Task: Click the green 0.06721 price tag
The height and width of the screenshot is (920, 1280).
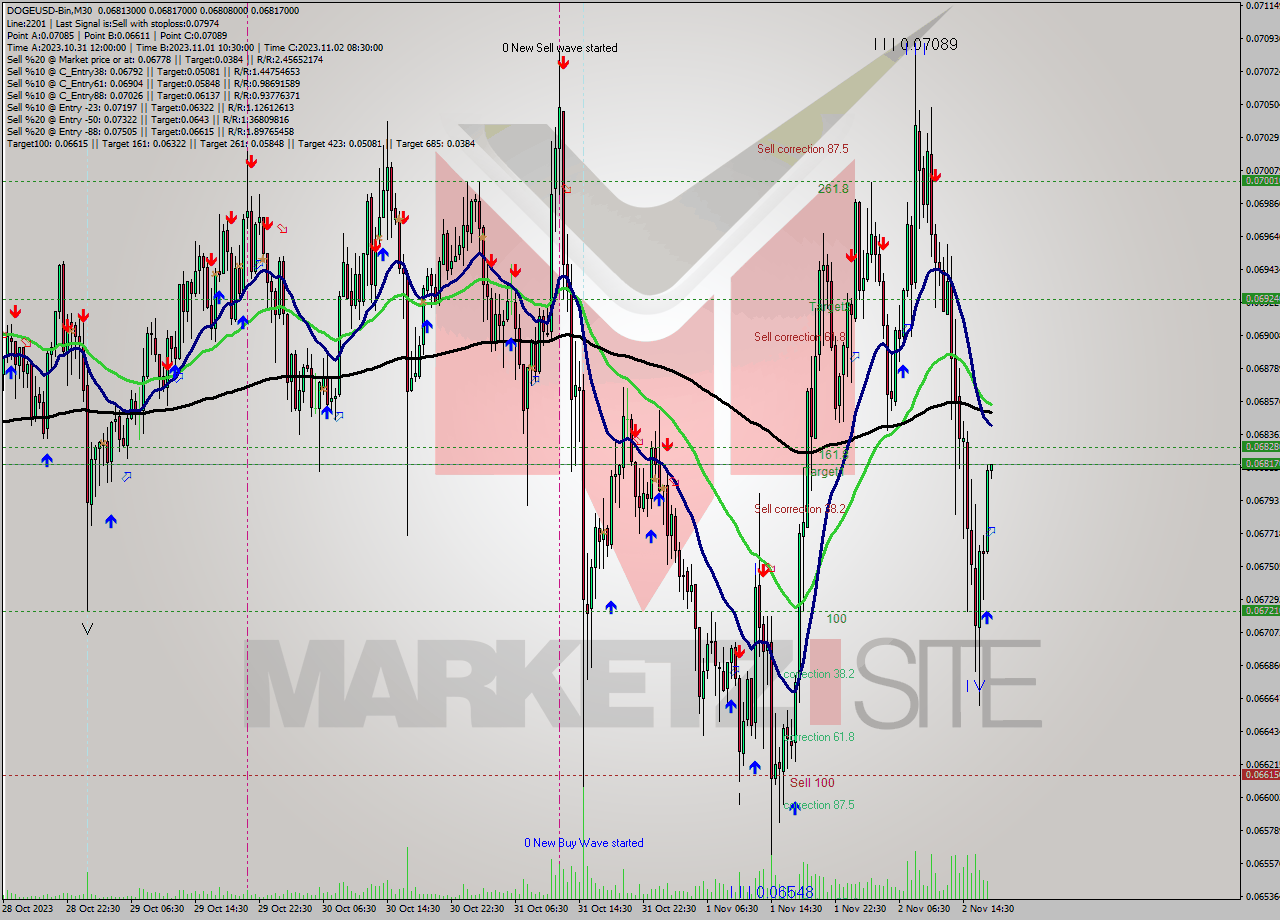Action: pyautogui.click(x=1259, y=610)
